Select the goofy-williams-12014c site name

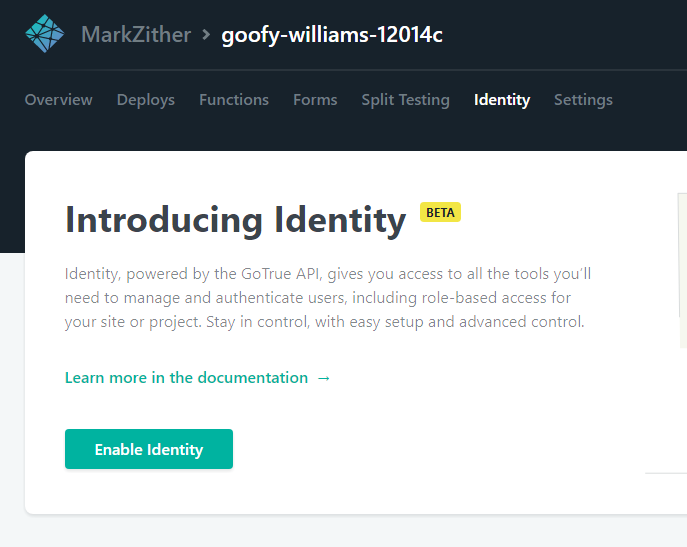tap(332, 36)
